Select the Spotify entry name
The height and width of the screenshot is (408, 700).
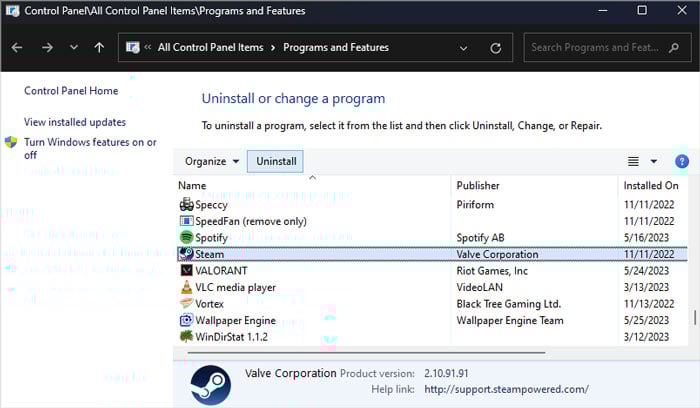click(x=211, y=238)
